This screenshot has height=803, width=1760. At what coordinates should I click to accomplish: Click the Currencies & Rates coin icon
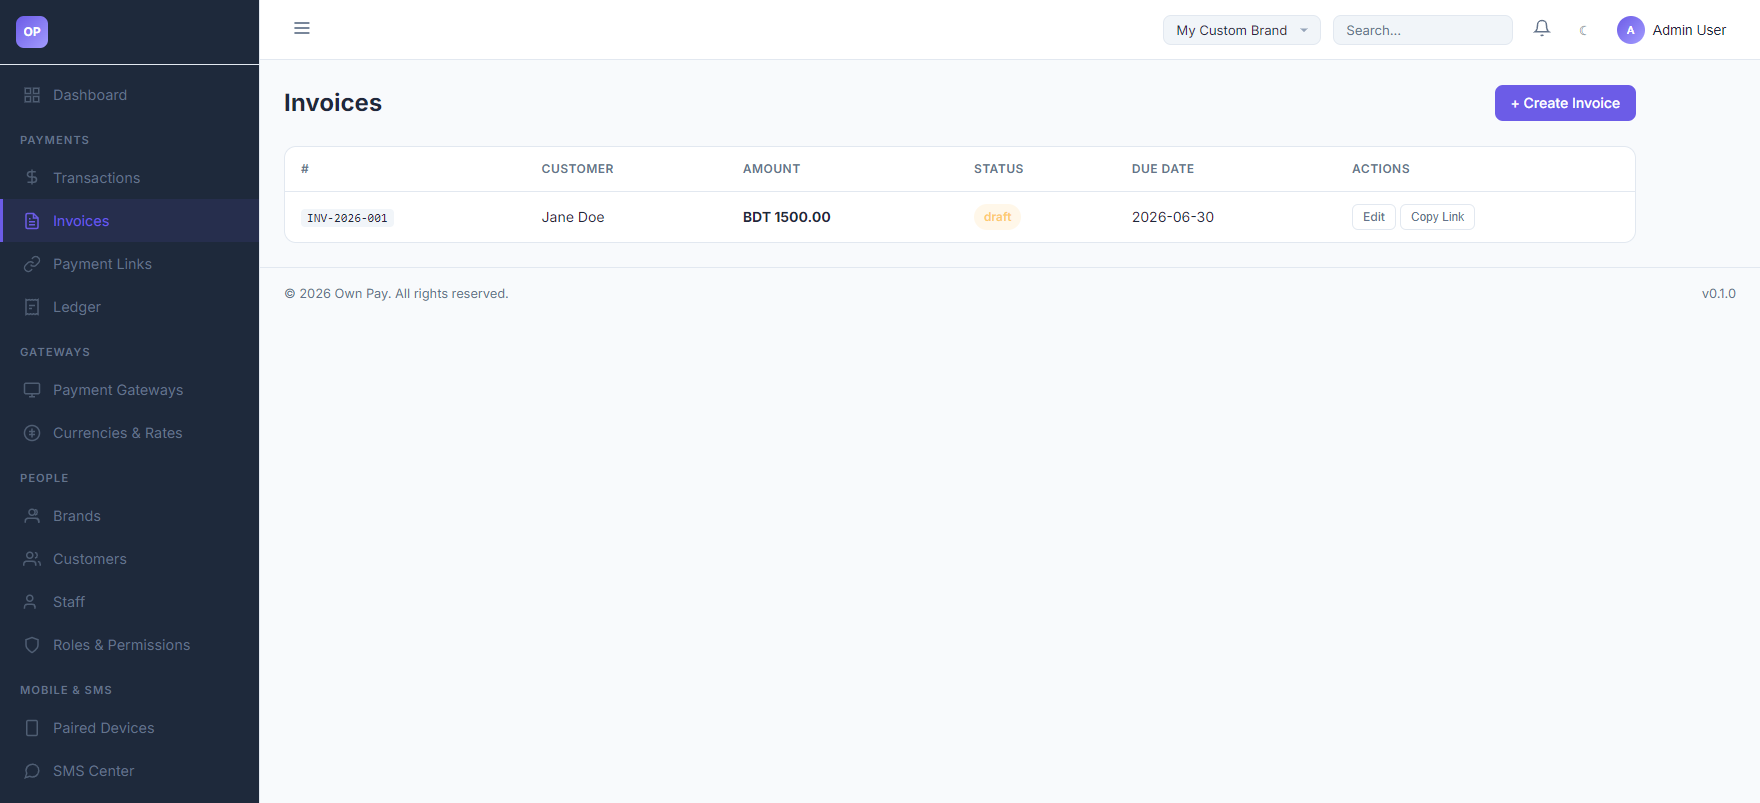(x=32, y=433)
